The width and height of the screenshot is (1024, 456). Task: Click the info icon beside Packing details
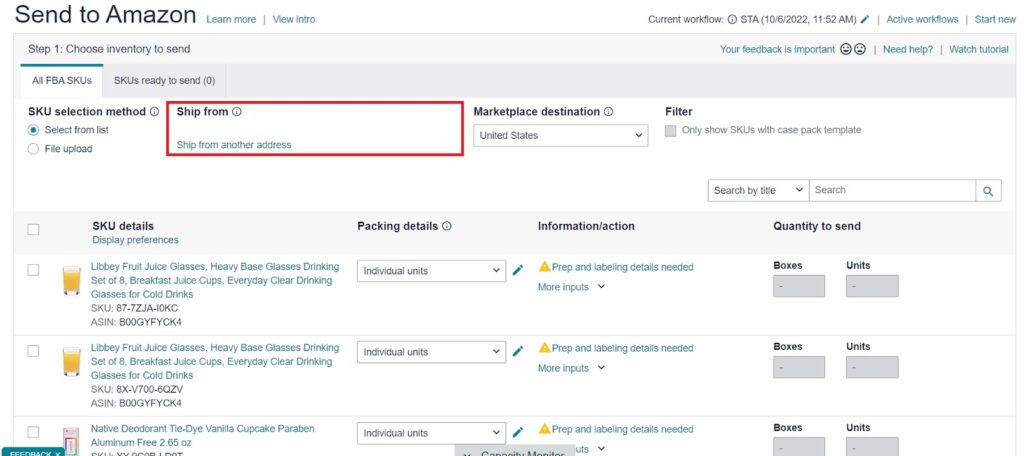pyautogui.click(x=446, y=226)
